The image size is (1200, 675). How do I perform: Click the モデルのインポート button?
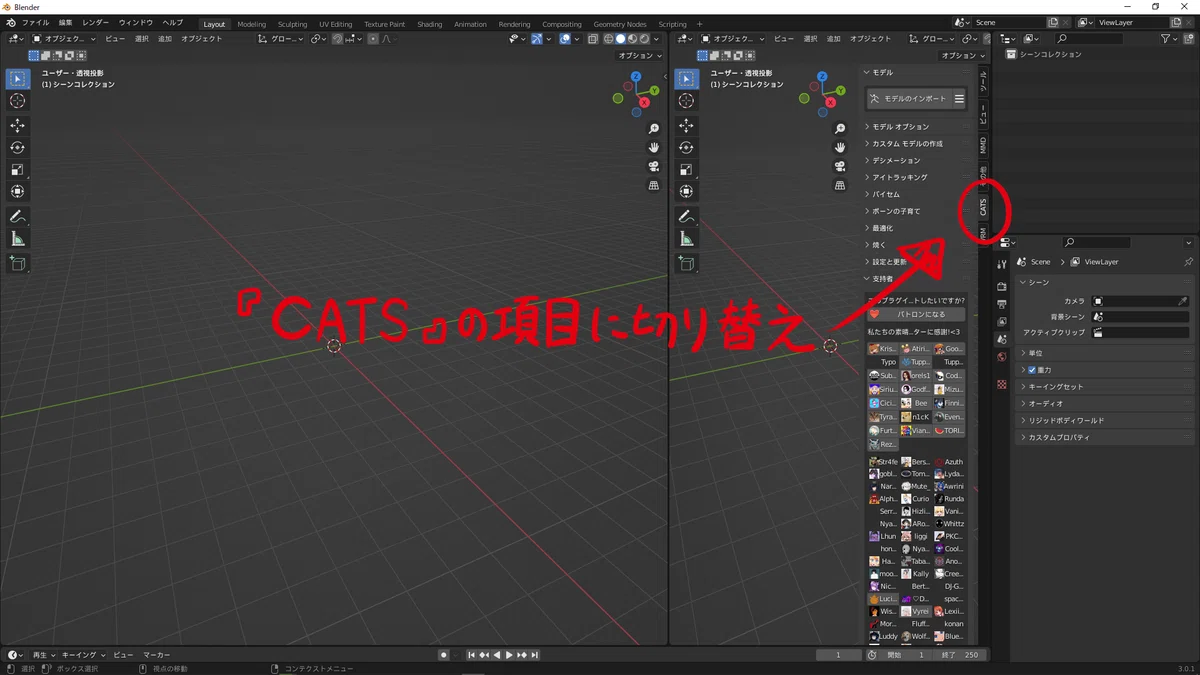click(x=908, y=99)
